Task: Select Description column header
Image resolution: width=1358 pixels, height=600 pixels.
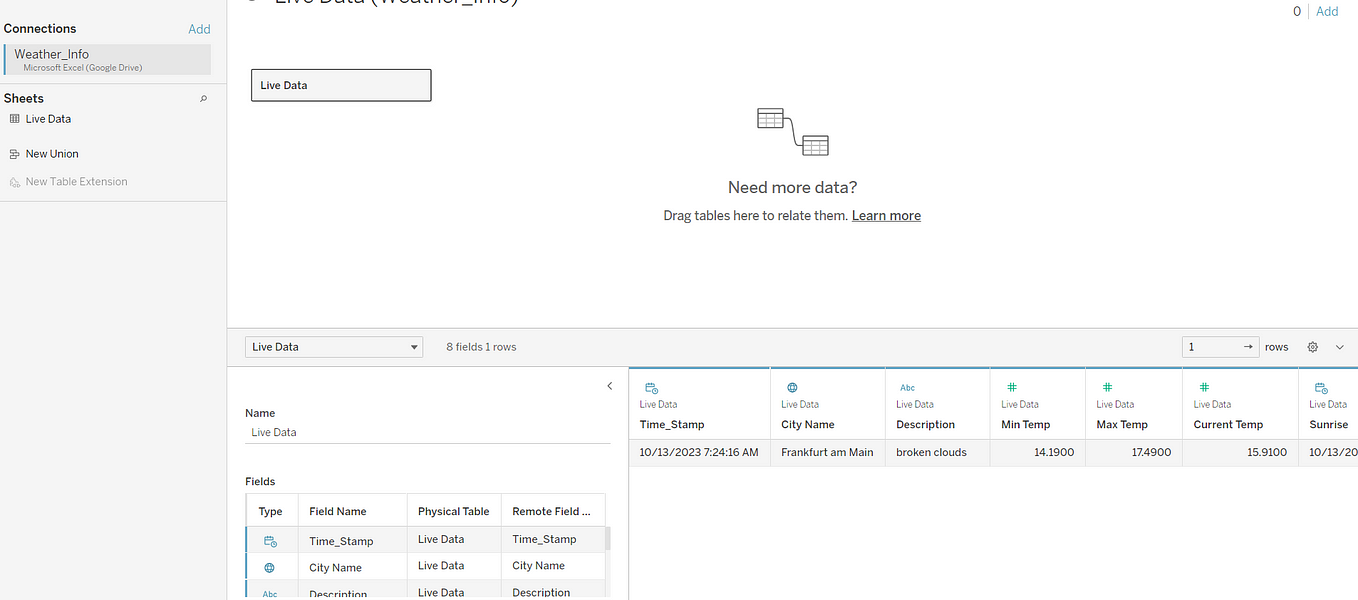Action: [926, 425]
